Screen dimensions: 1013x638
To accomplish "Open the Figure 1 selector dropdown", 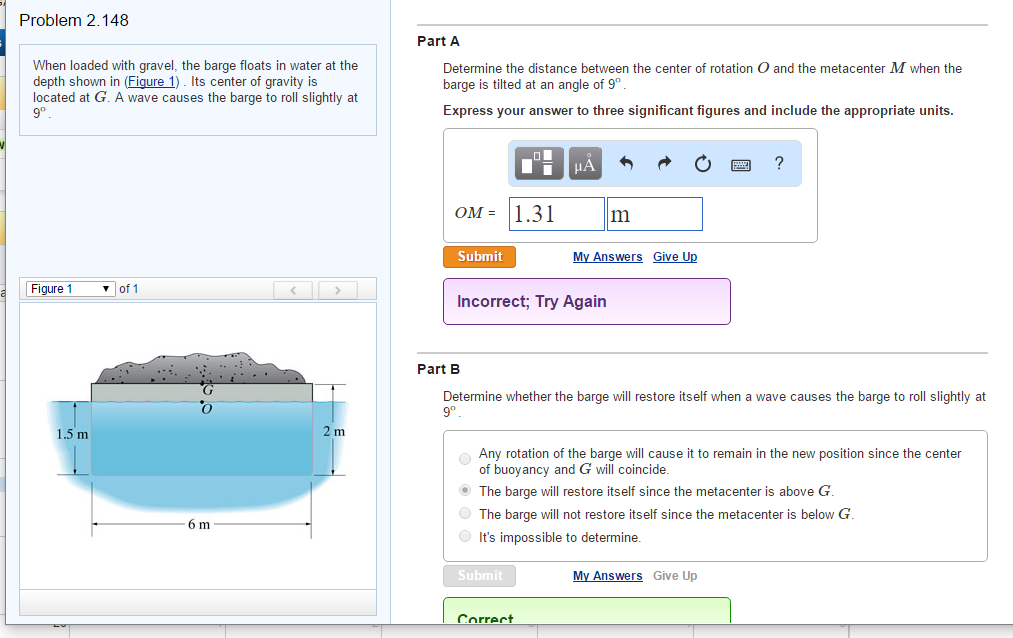I will 70,289.
